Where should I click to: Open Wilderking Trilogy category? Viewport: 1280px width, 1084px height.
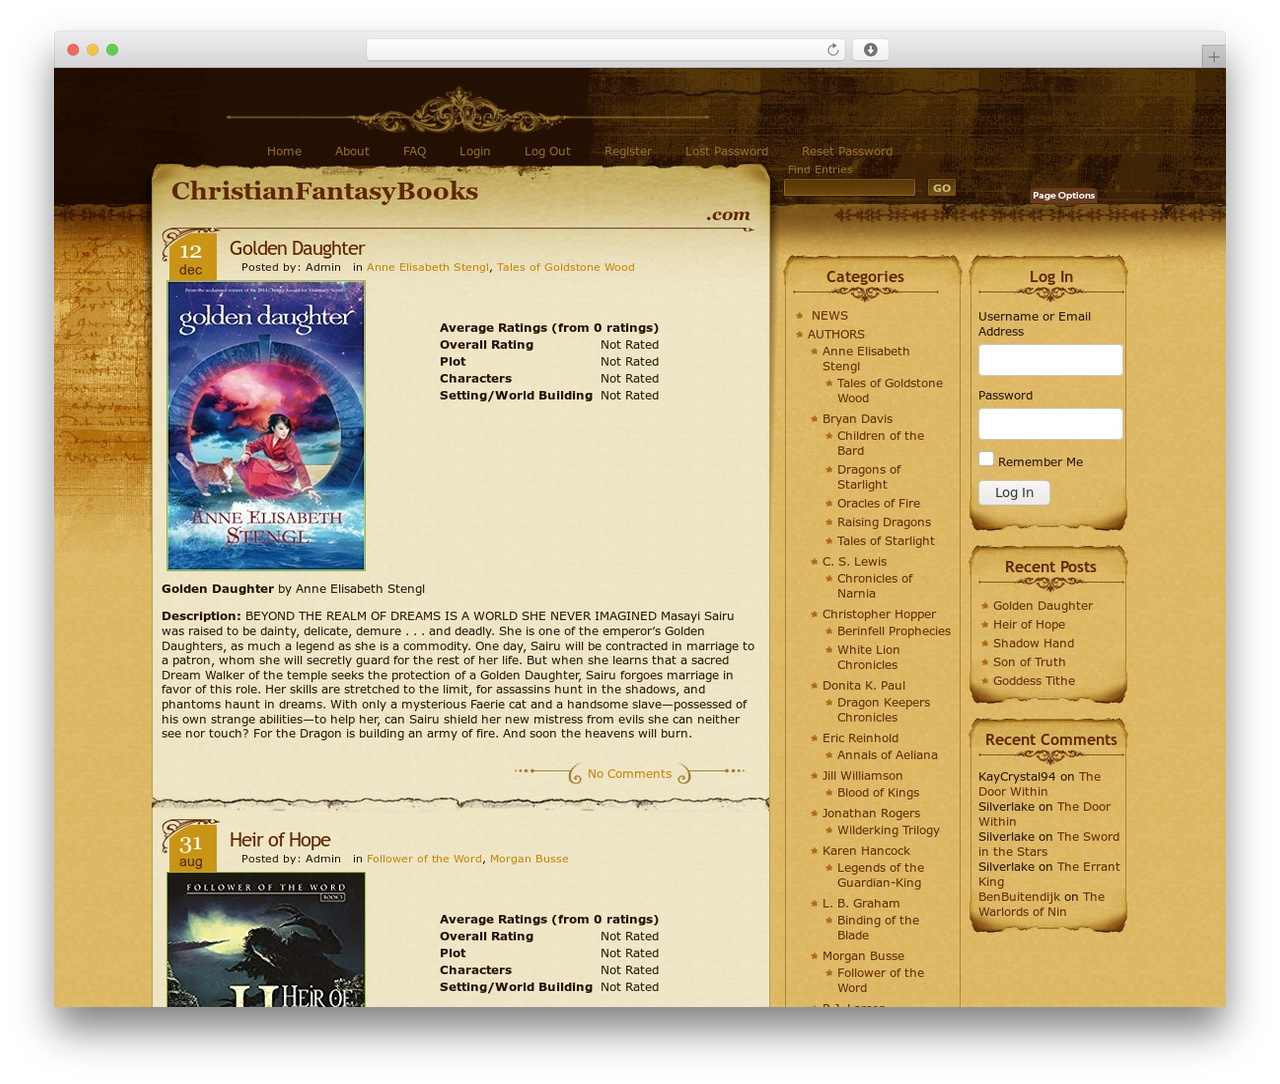pos(888,830)
